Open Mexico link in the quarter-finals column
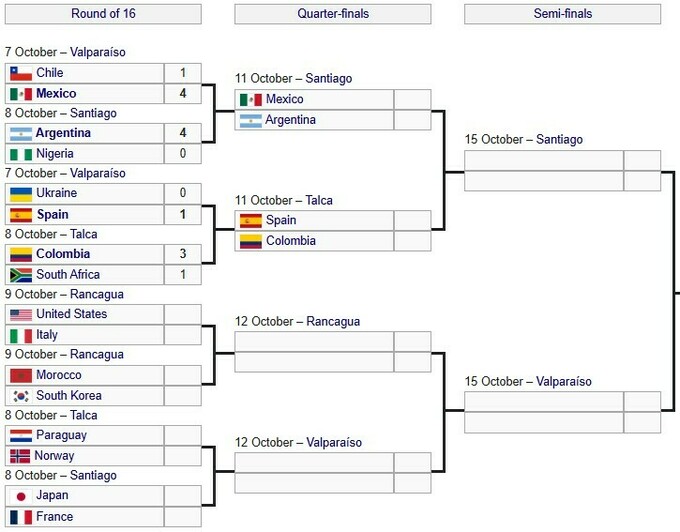This screenshot has height=532, width=680. (284, 99)
